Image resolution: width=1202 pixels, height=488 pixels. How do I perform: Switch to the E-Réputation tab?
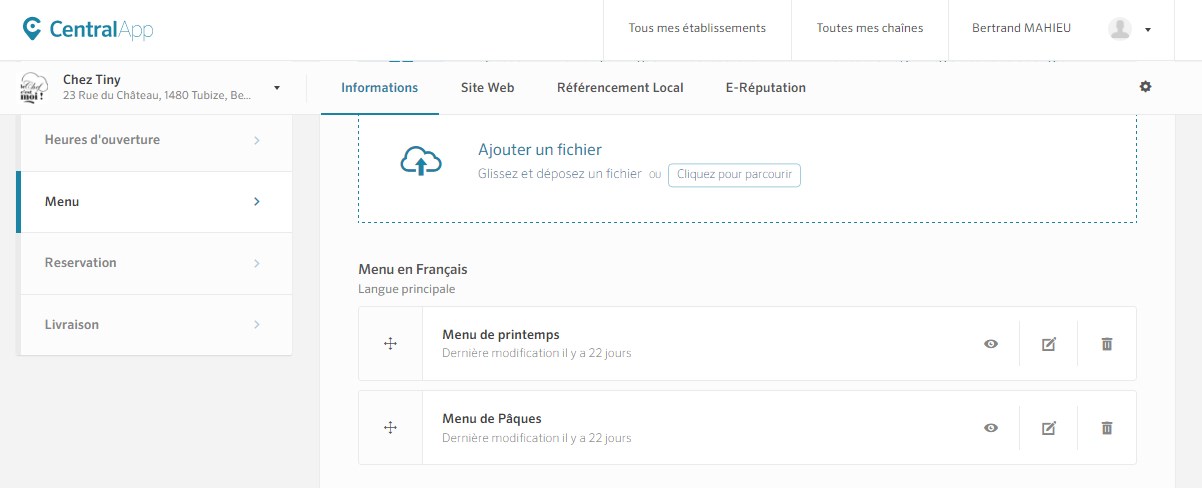pos(765,88)
